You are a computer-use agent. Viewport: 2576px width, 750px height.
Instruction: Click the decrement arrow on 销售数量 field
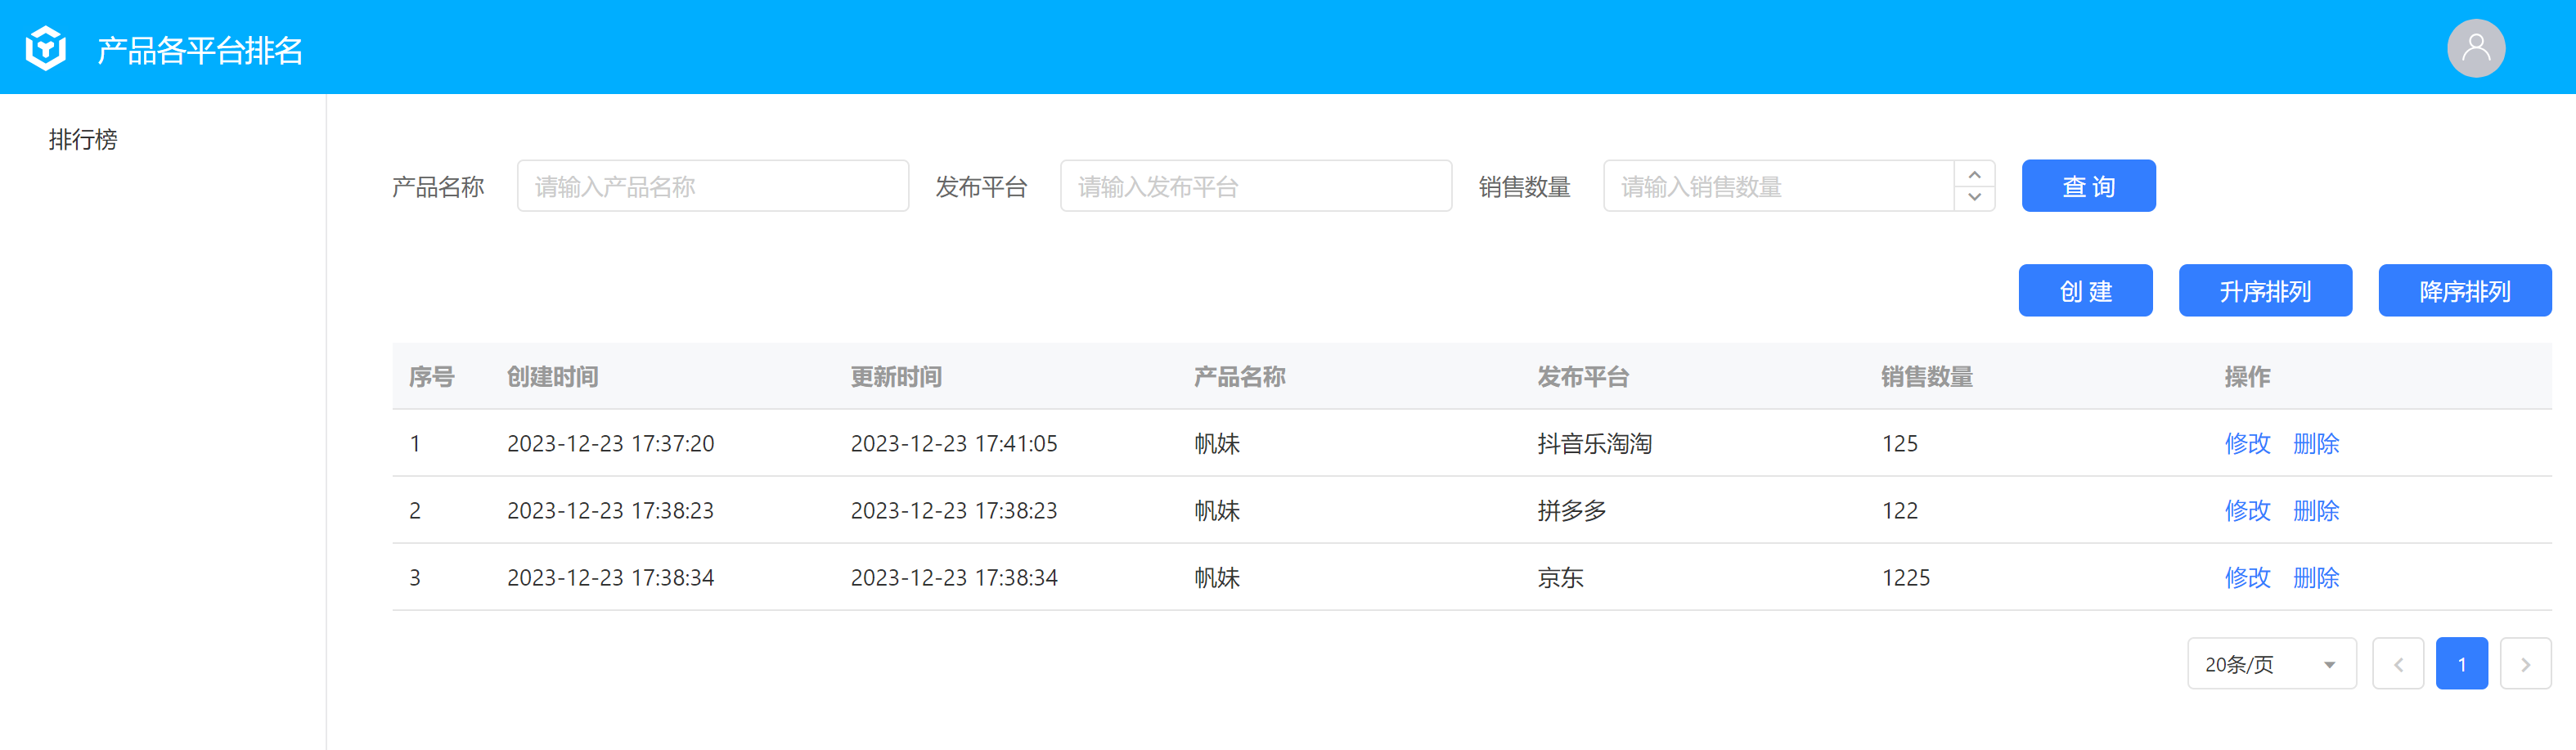(x=1975, y=198)
